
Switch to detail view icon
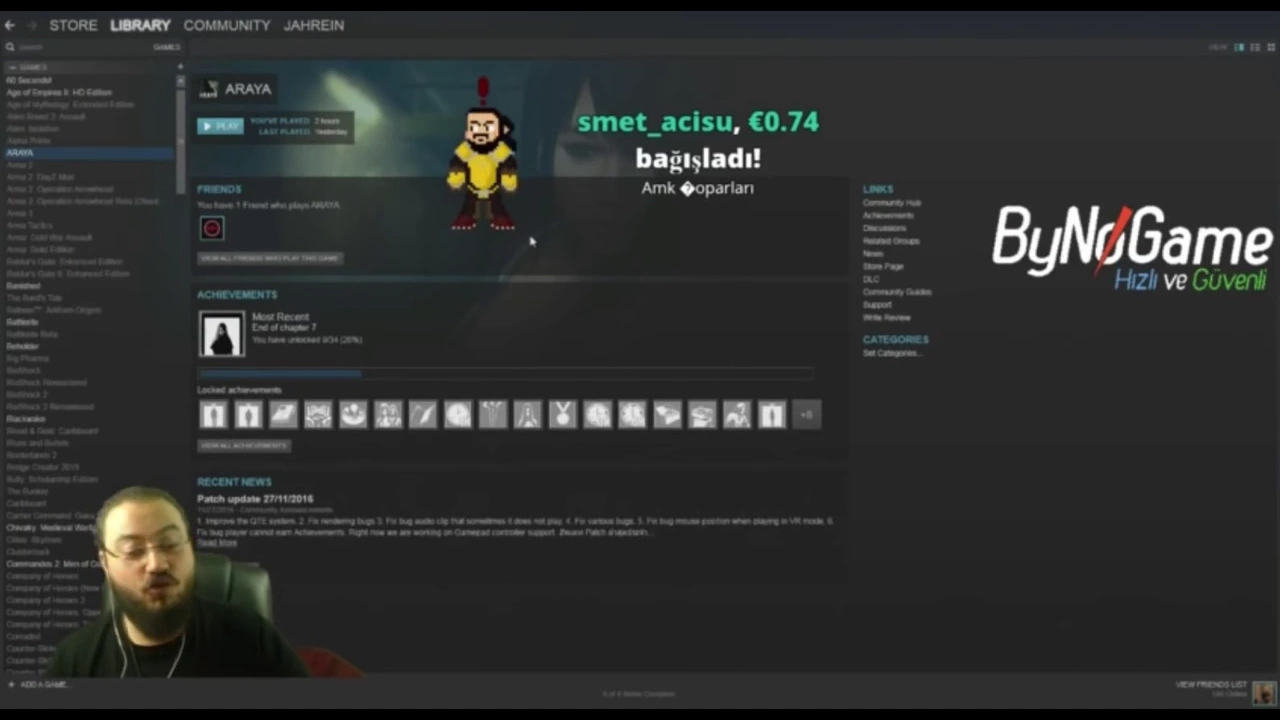[1239, 47]
